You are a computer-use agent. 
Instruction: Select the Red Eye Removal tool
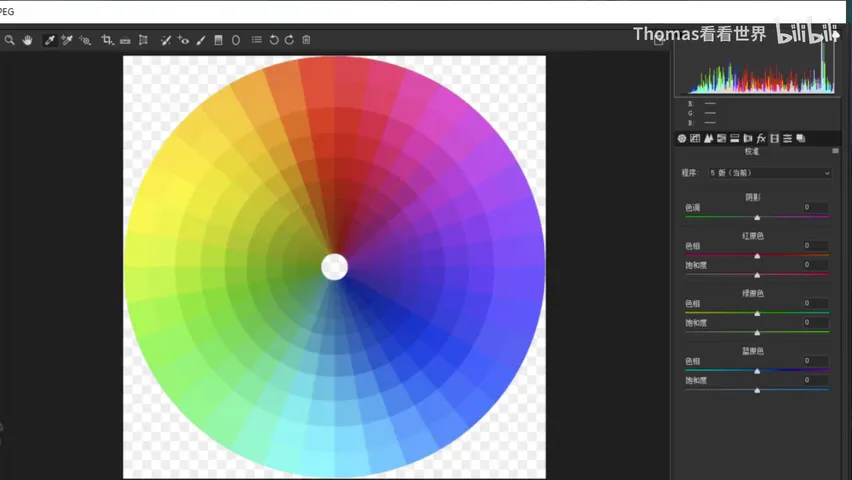183,40
